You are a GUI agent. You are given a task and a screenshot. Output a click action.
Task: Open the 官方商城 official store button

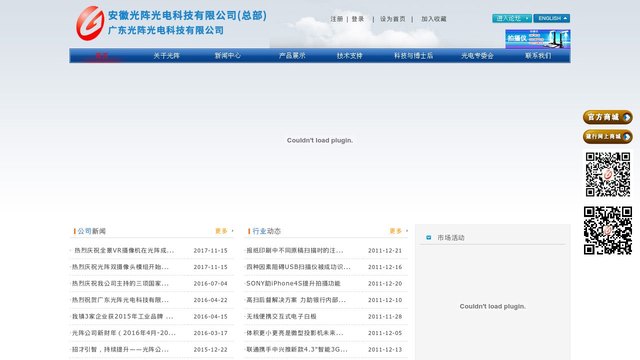(x=608, y=117)
